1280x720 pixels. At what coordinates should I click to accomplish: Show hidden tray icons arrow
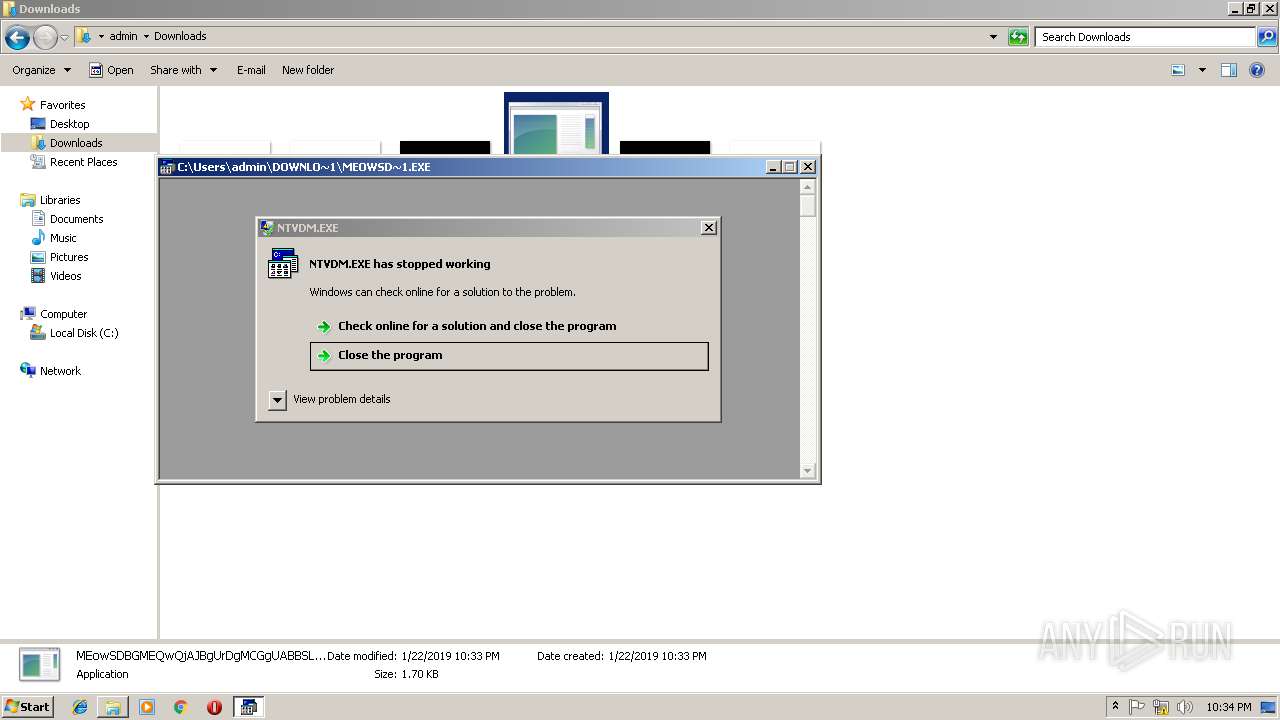[x=1115, y=707]
